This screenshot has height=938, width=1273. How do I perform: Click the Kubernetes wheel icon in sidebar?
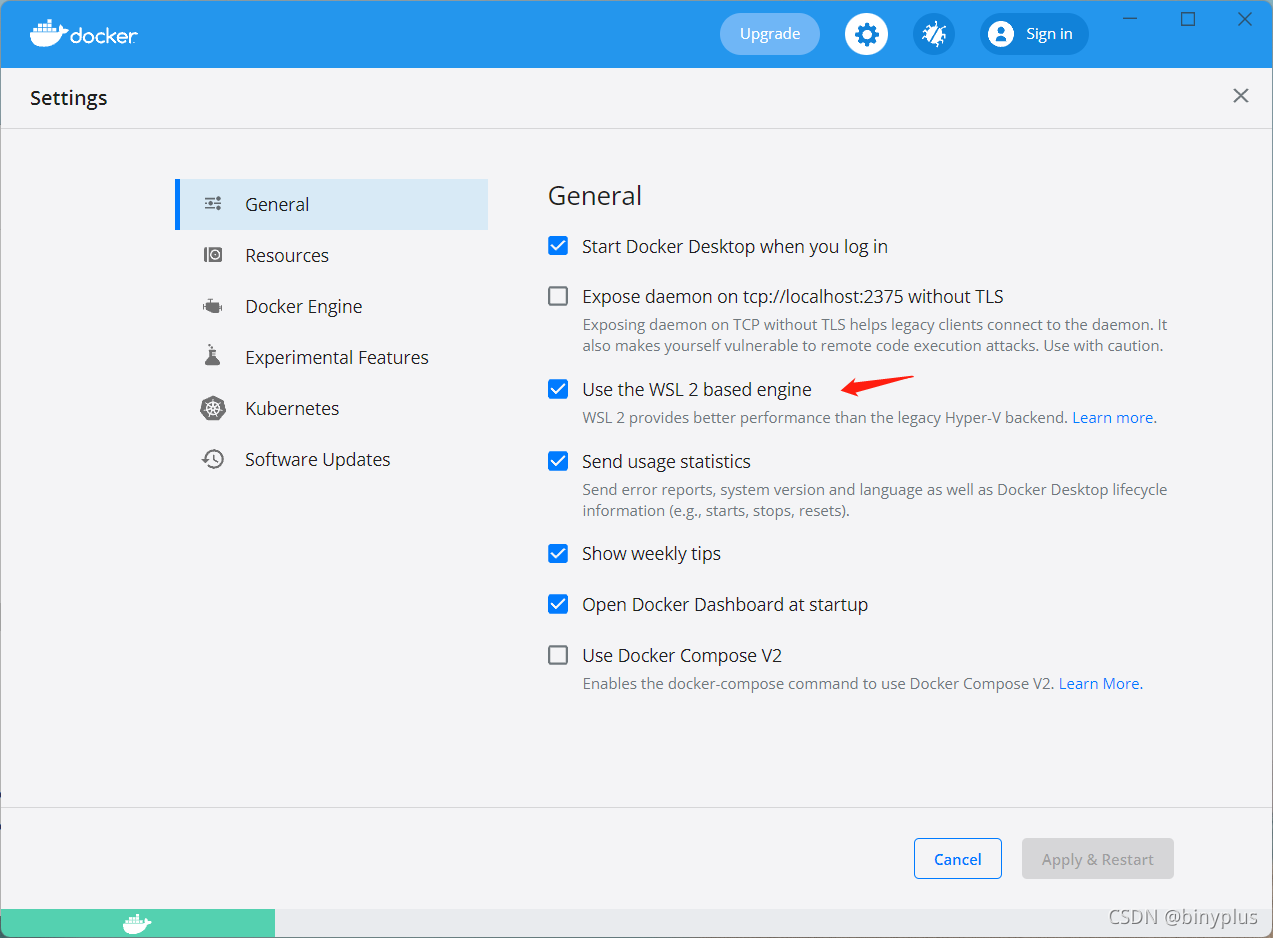click(213, 408)
